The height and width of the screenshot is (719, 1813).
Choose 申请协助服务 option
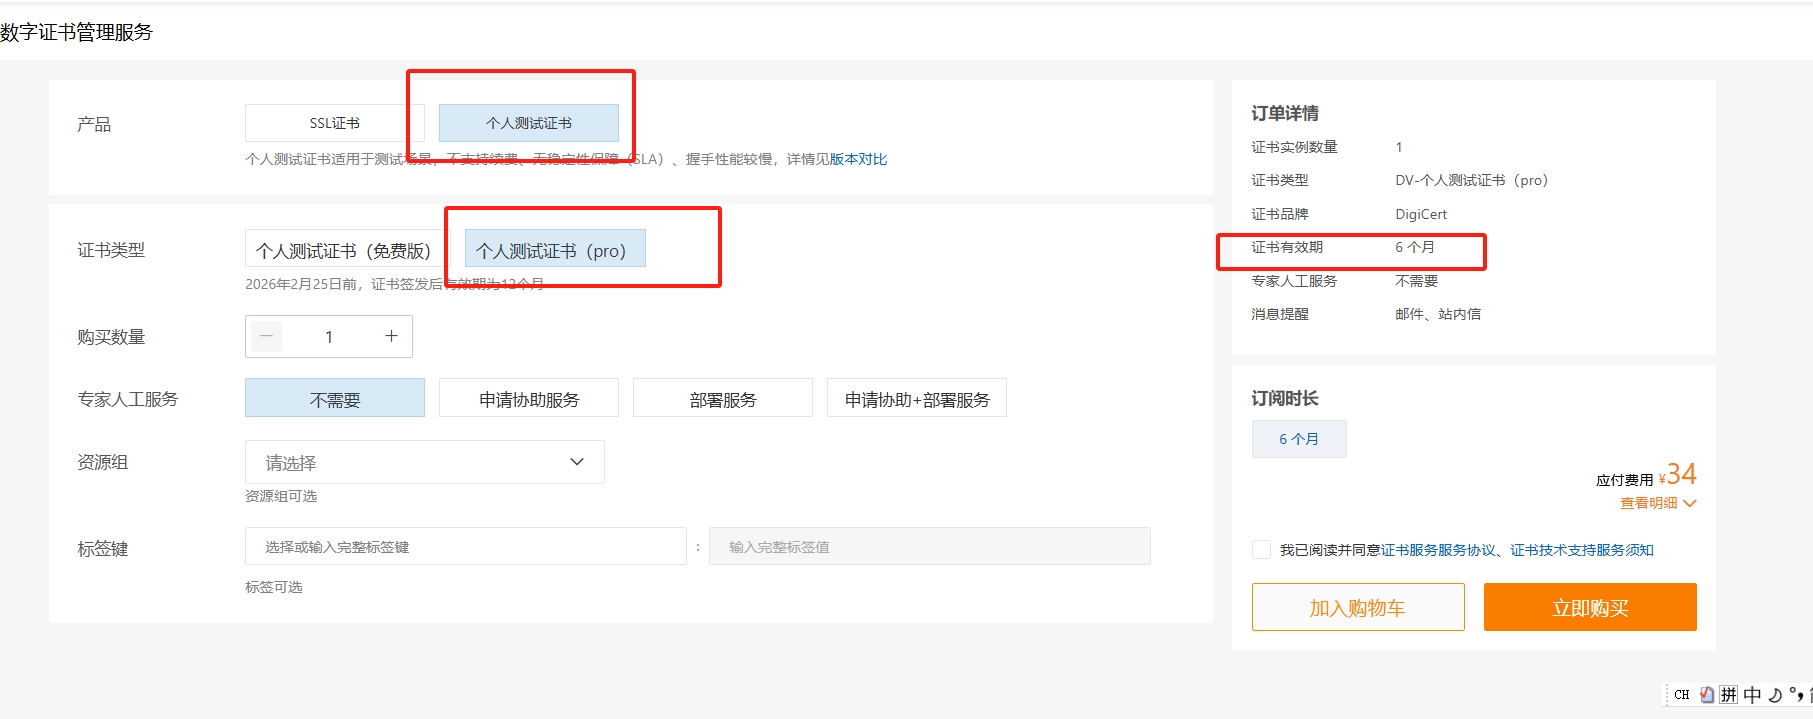tap(529, 399)
